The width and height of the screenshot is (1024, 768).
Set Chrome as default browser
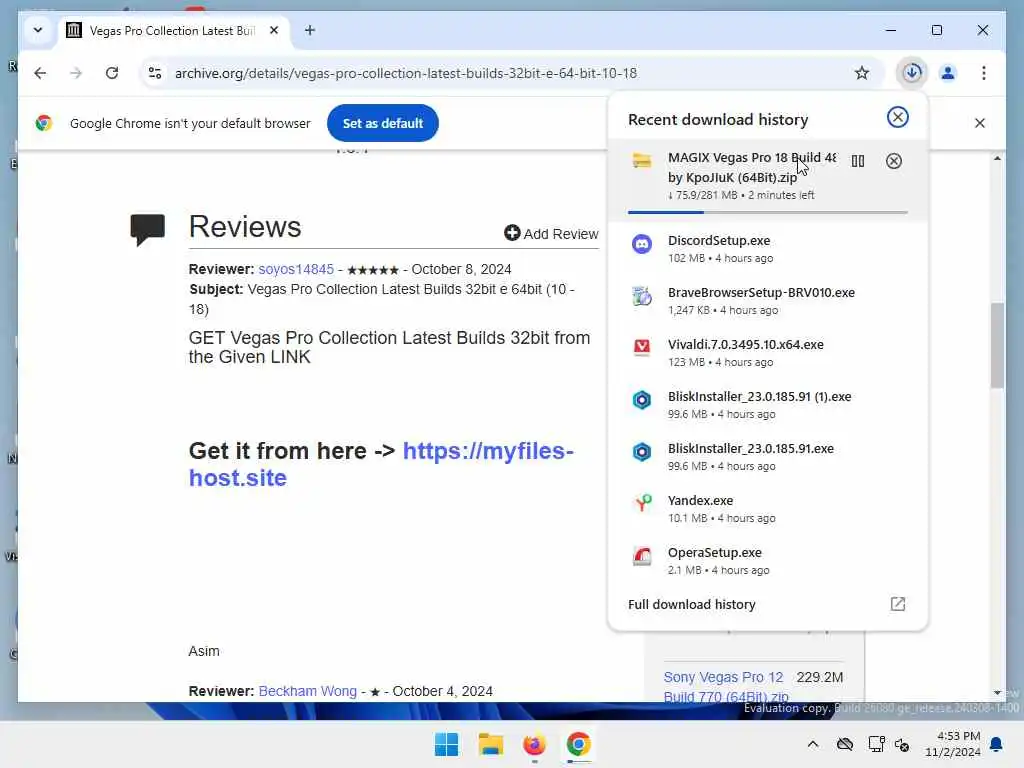tap(383, 123)
